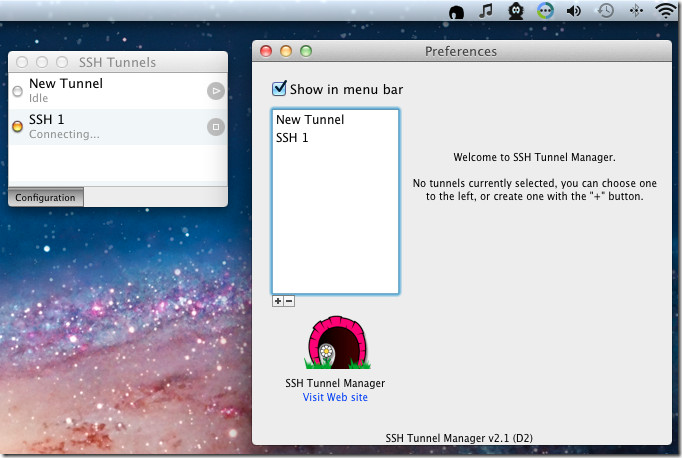Click the orange connecting indicator of SSH 1
Screen dimensions: 682x458
pyautogui.click(x=17, y=127)
